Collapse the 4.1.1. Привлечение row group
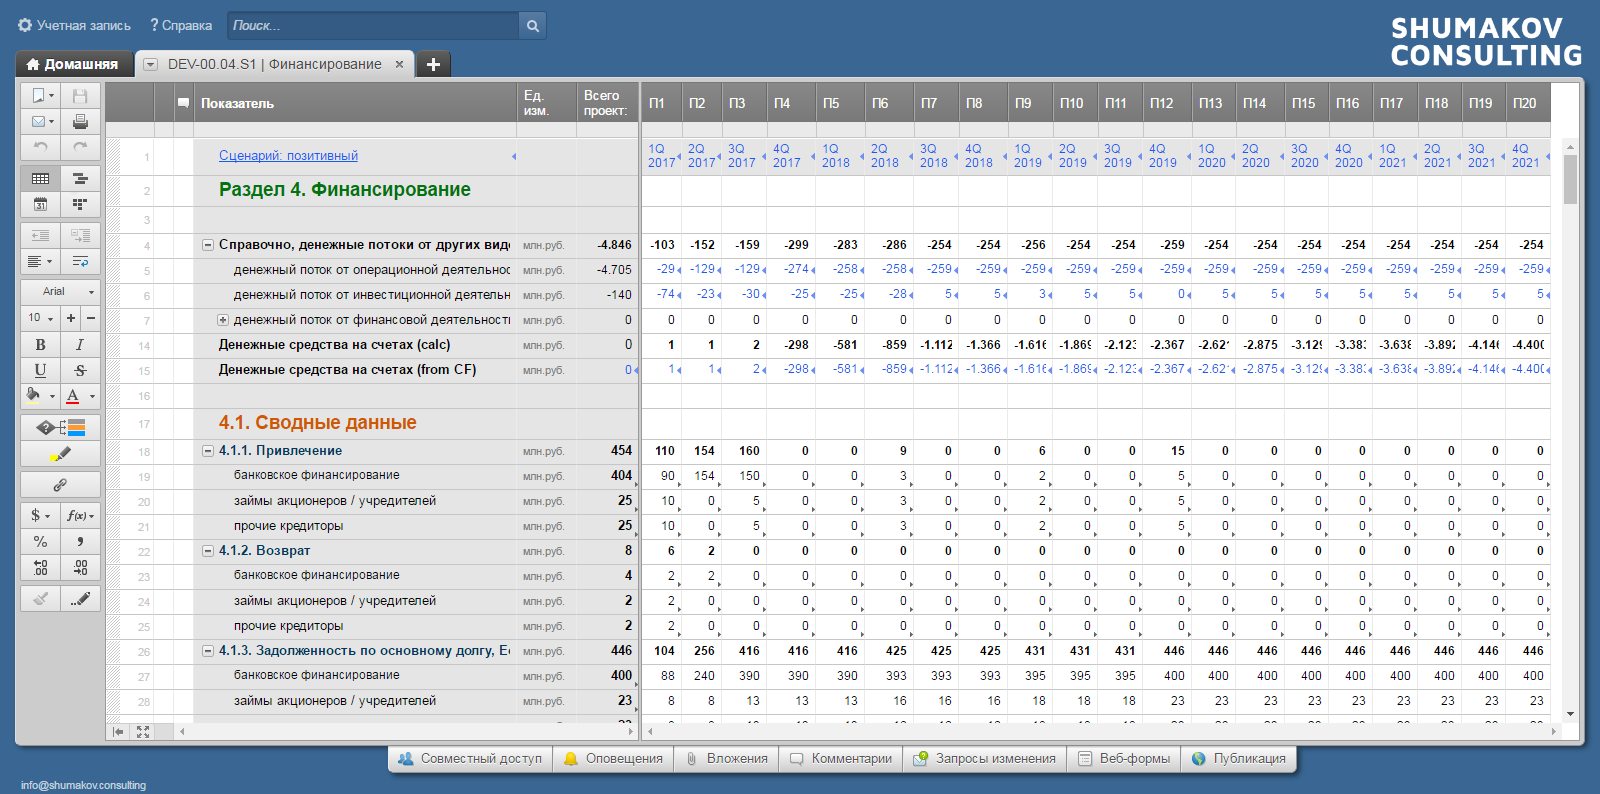 pyautogui.click(x=208, y=451)
